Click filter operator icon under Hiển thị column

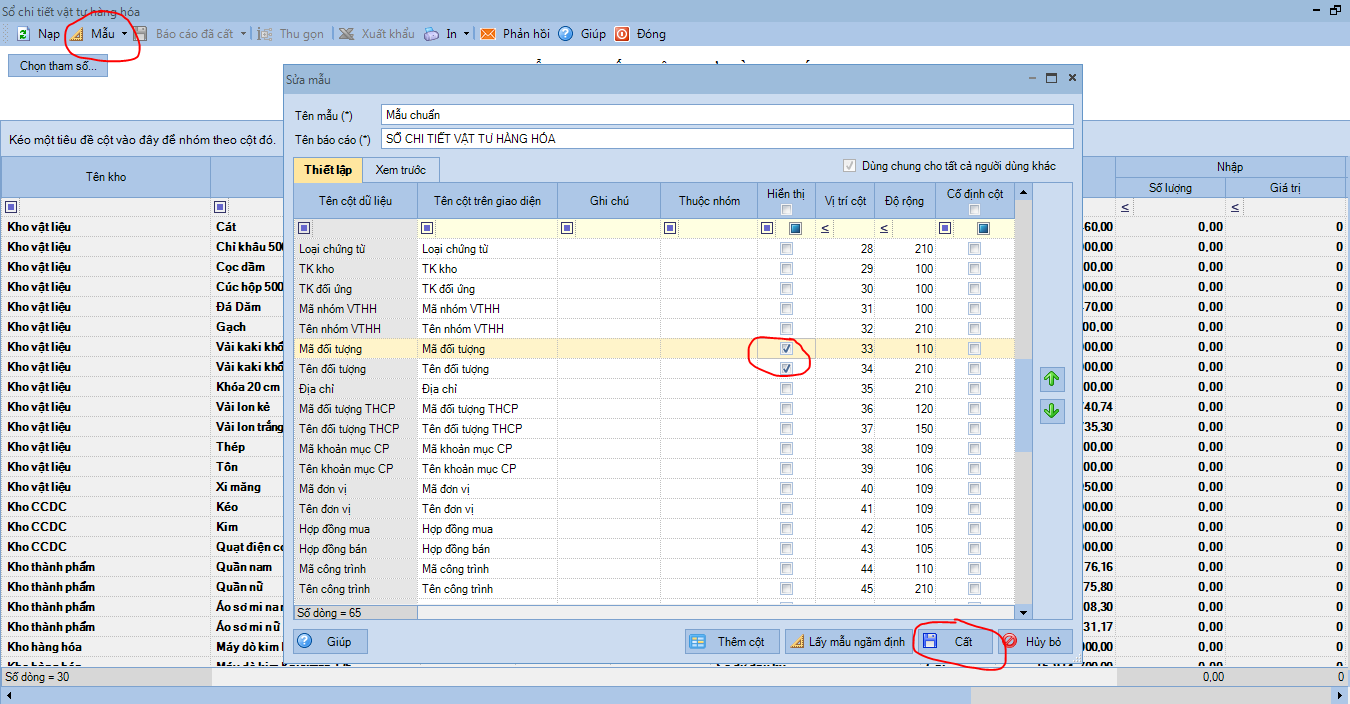[x=767, y=228]
